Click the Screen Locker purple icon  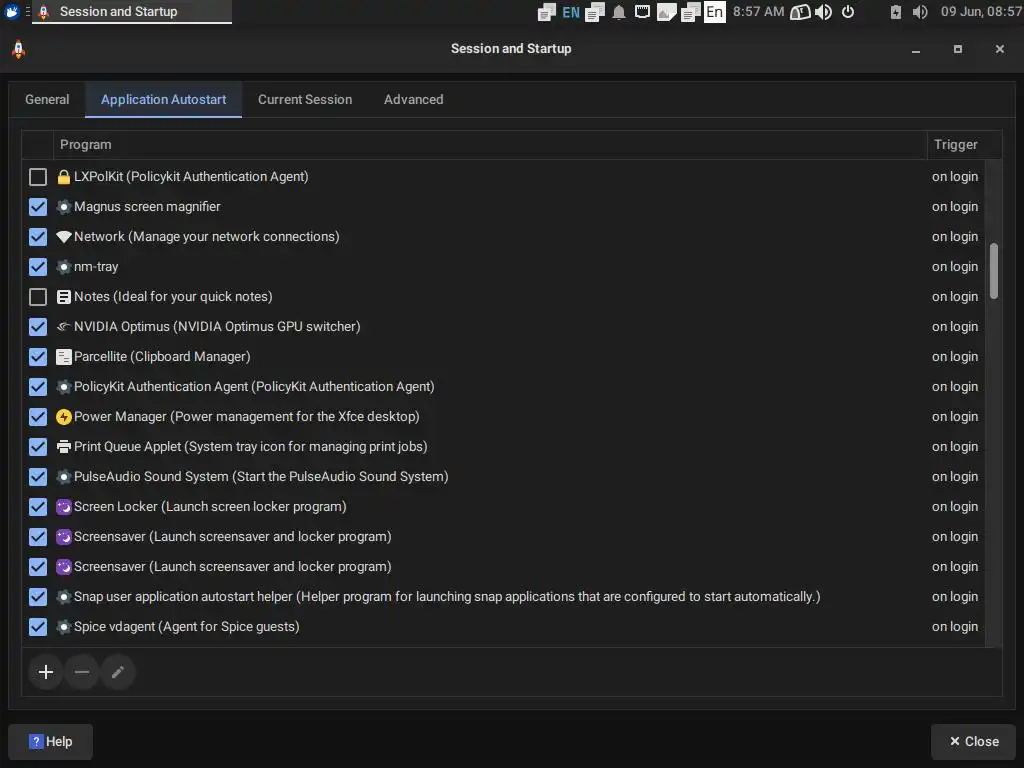[63, 507]
